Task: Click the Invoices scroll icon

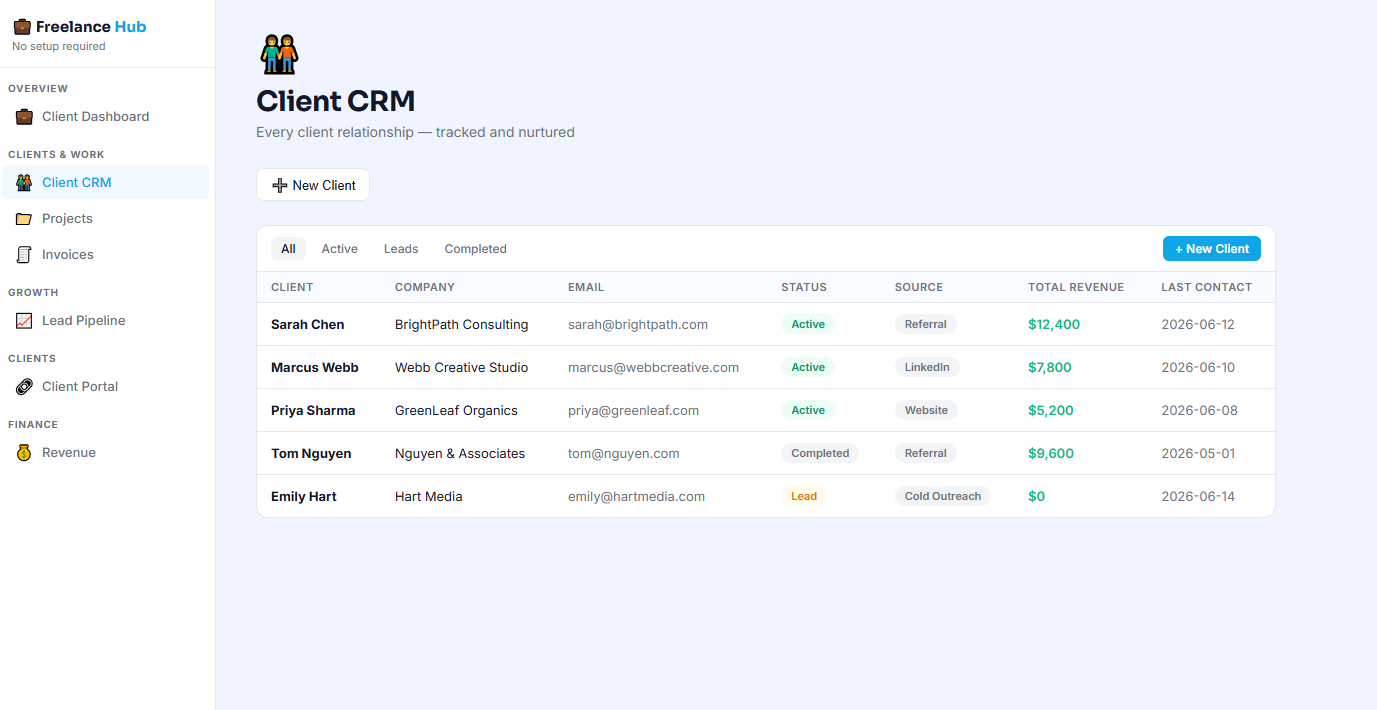Action: pyautogui.click(x=24, y=255)
